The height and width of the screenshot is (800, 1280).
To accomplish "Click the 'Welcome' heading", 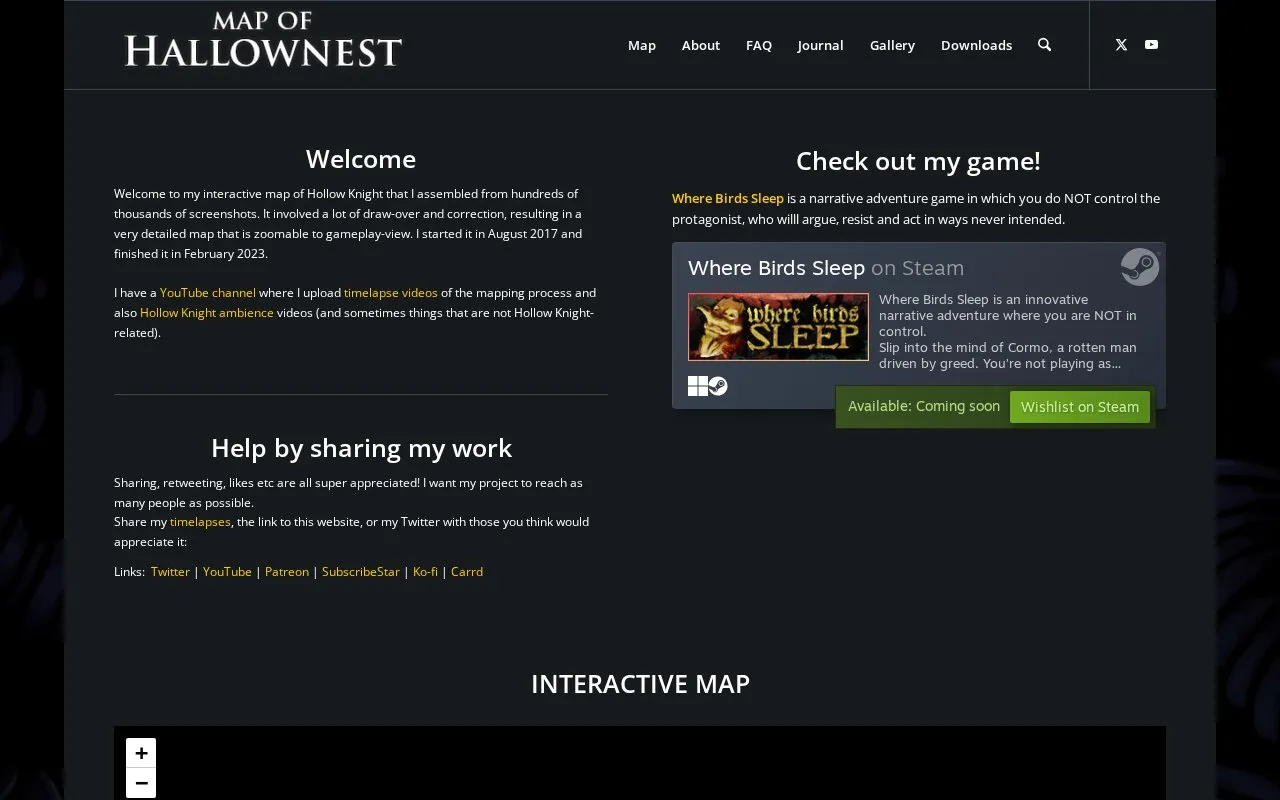I will coord(361,159).
